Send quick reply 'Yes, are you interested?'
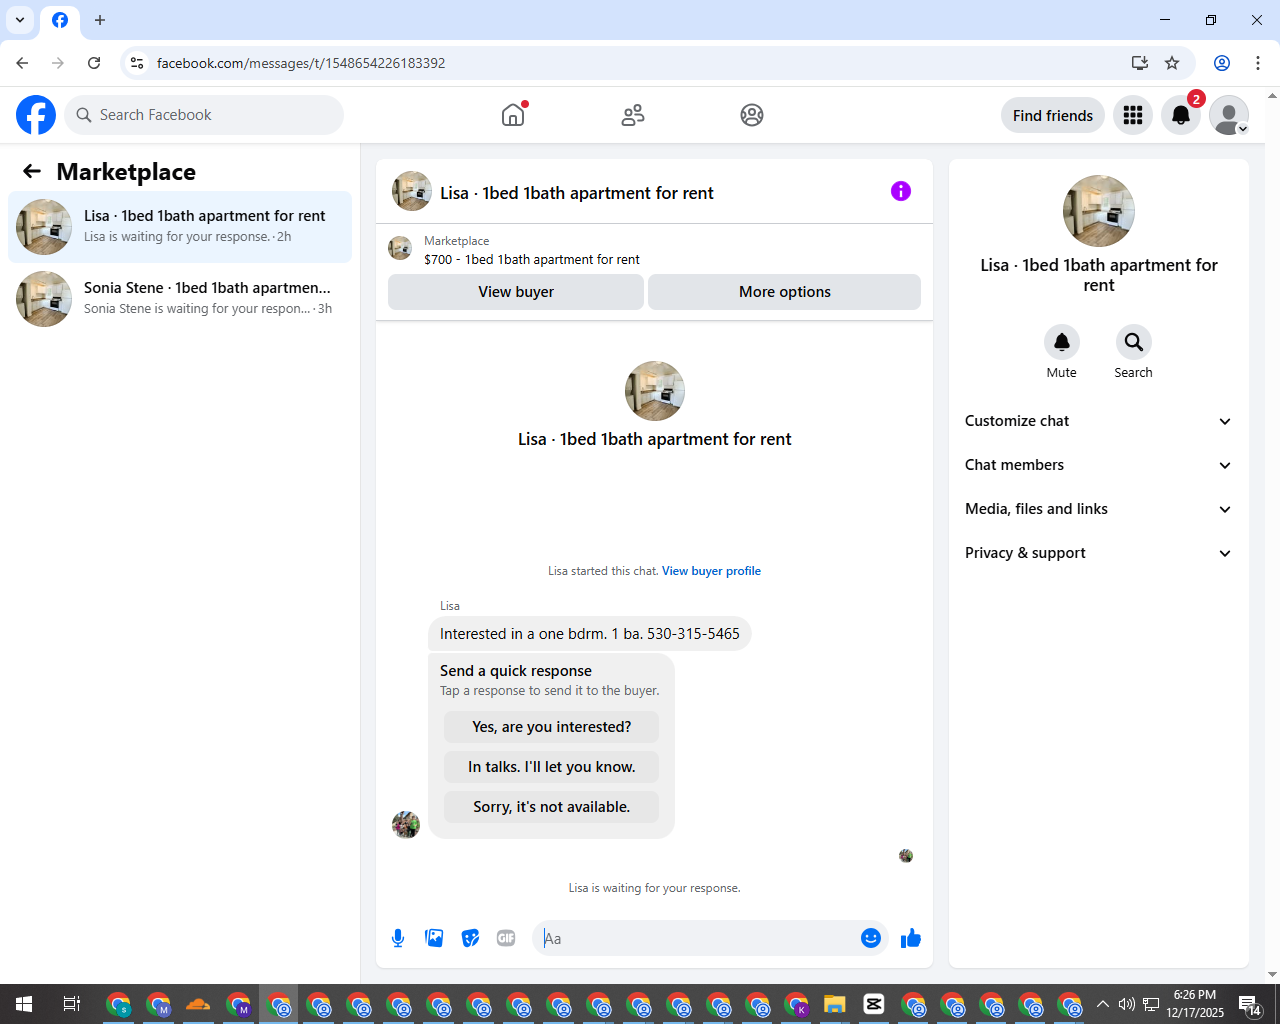The image size is (1280, 1024). tap(552, 727)
